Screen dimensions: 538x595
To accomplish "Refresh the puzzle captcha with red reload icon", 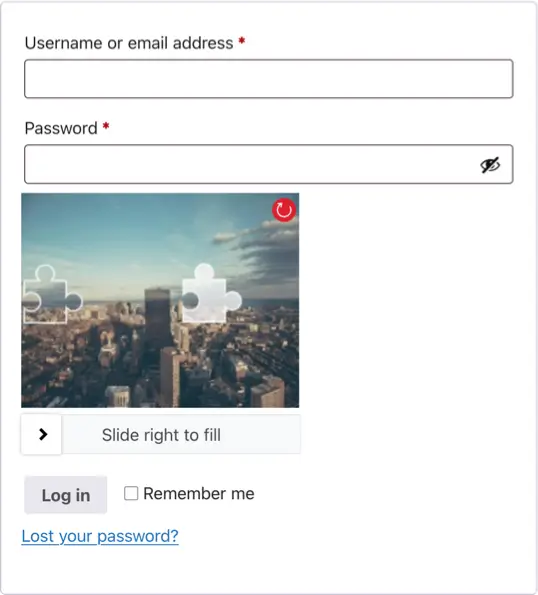I will [x=284, y=209].
